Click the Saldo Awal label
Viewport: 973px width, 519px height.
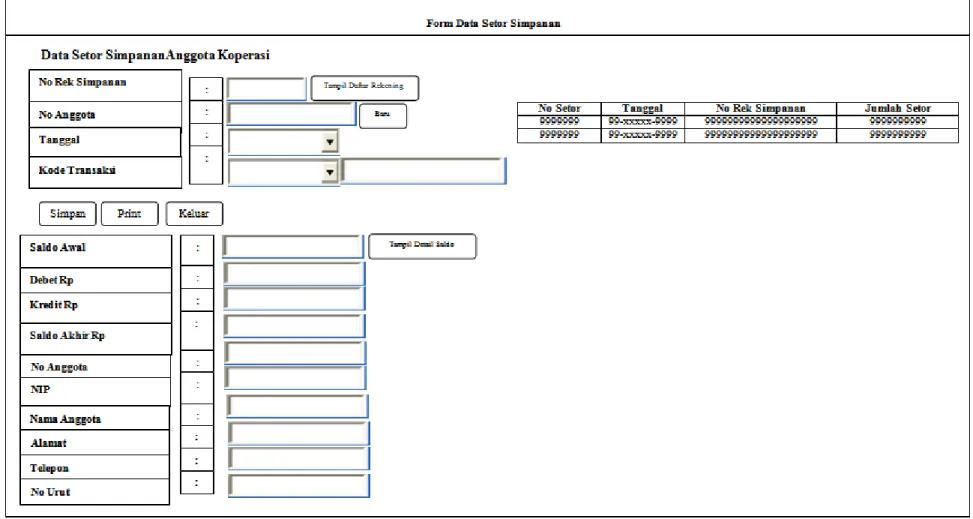click(x=58, y=247)
